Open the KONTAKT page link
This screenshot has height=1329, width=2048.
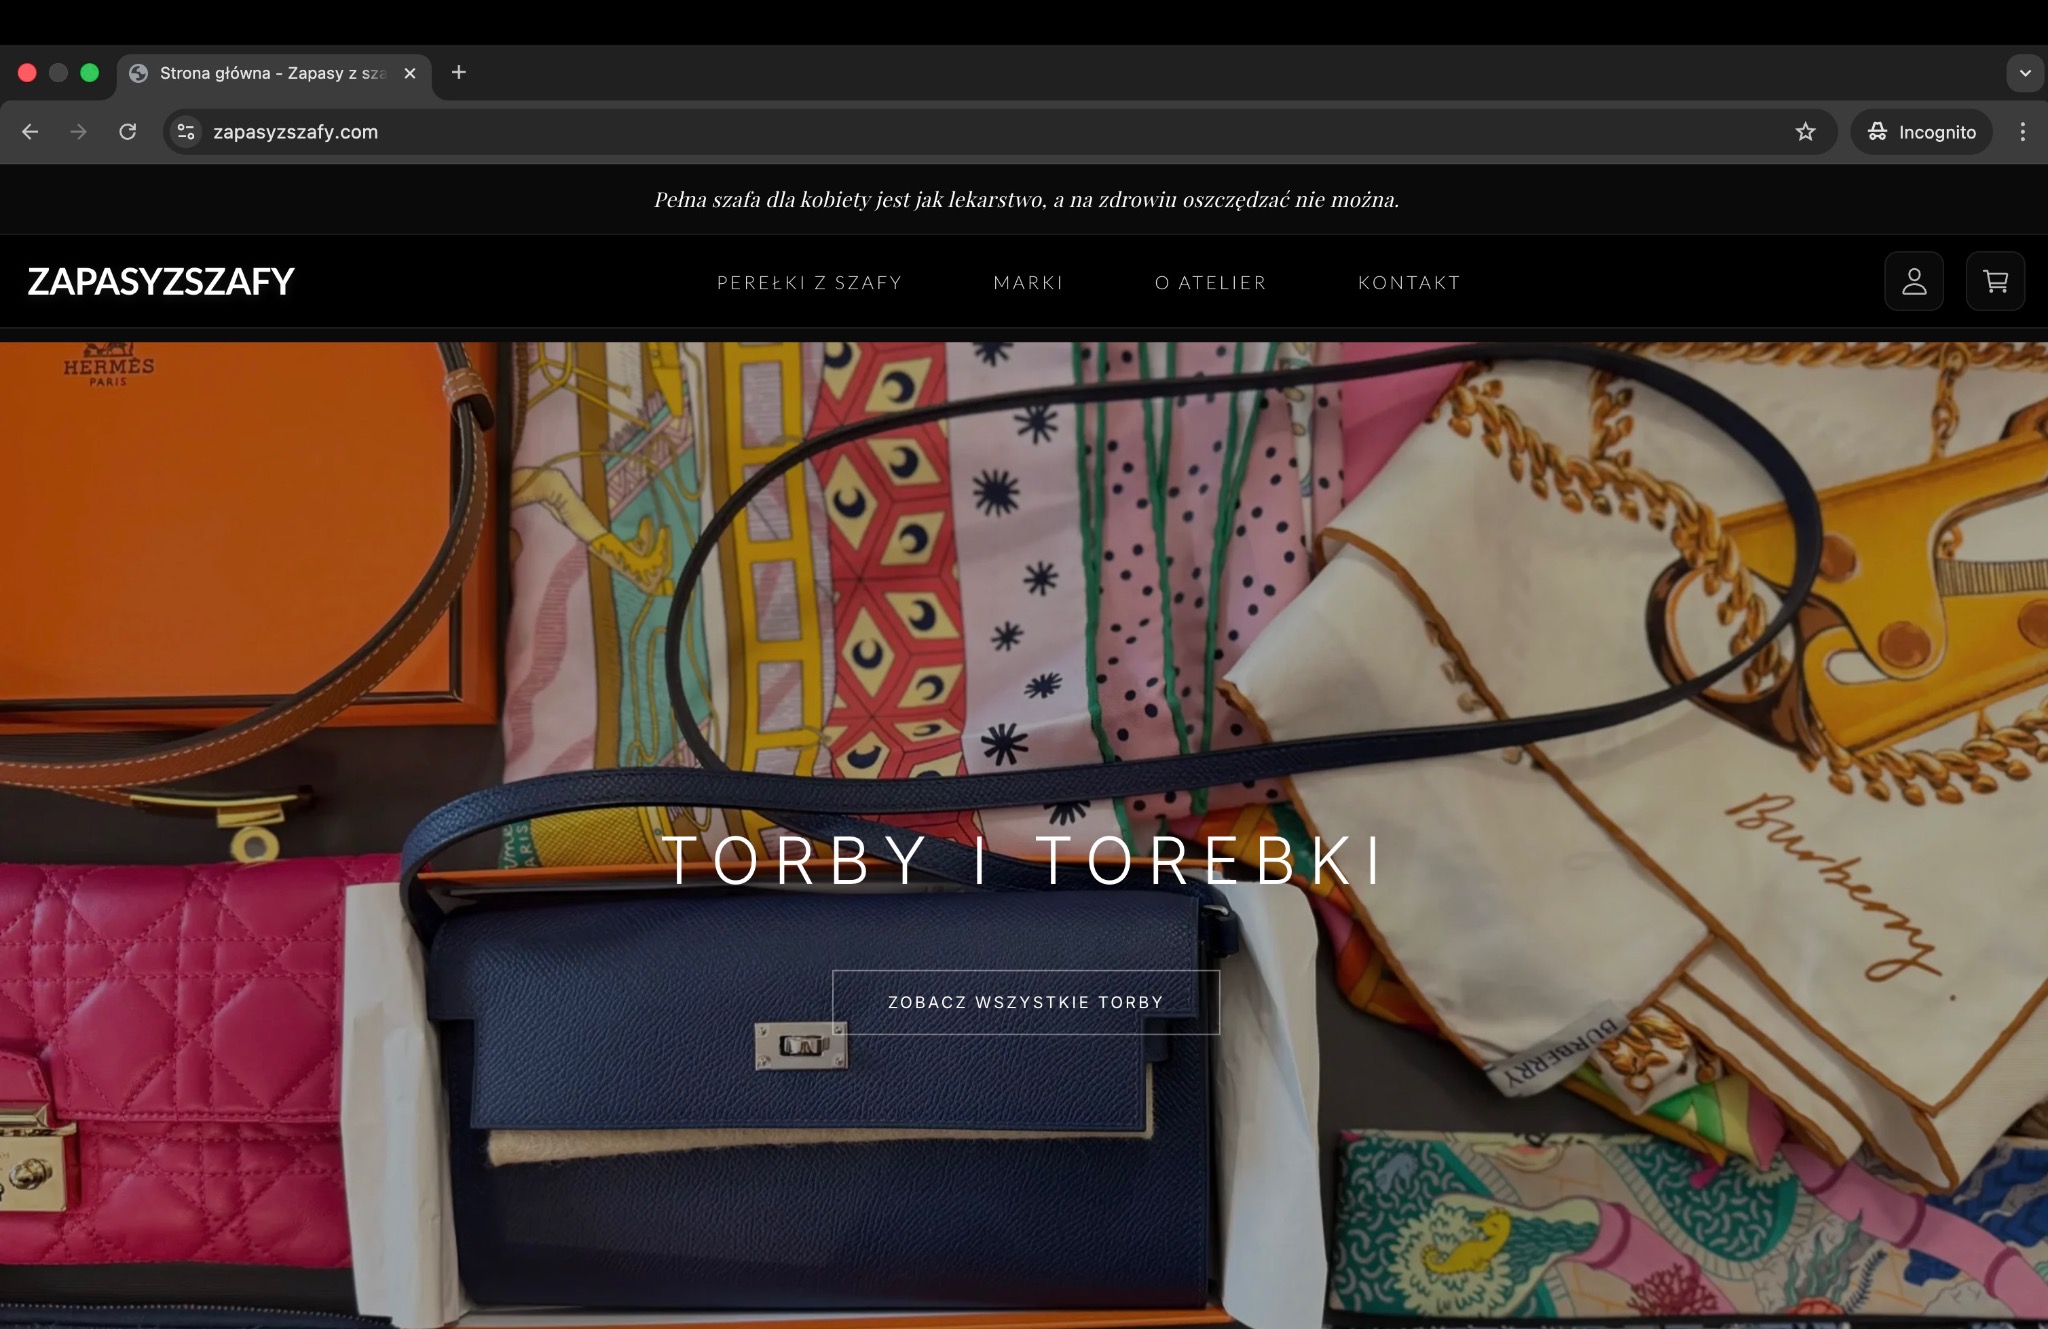click(x=1408, y=282)
